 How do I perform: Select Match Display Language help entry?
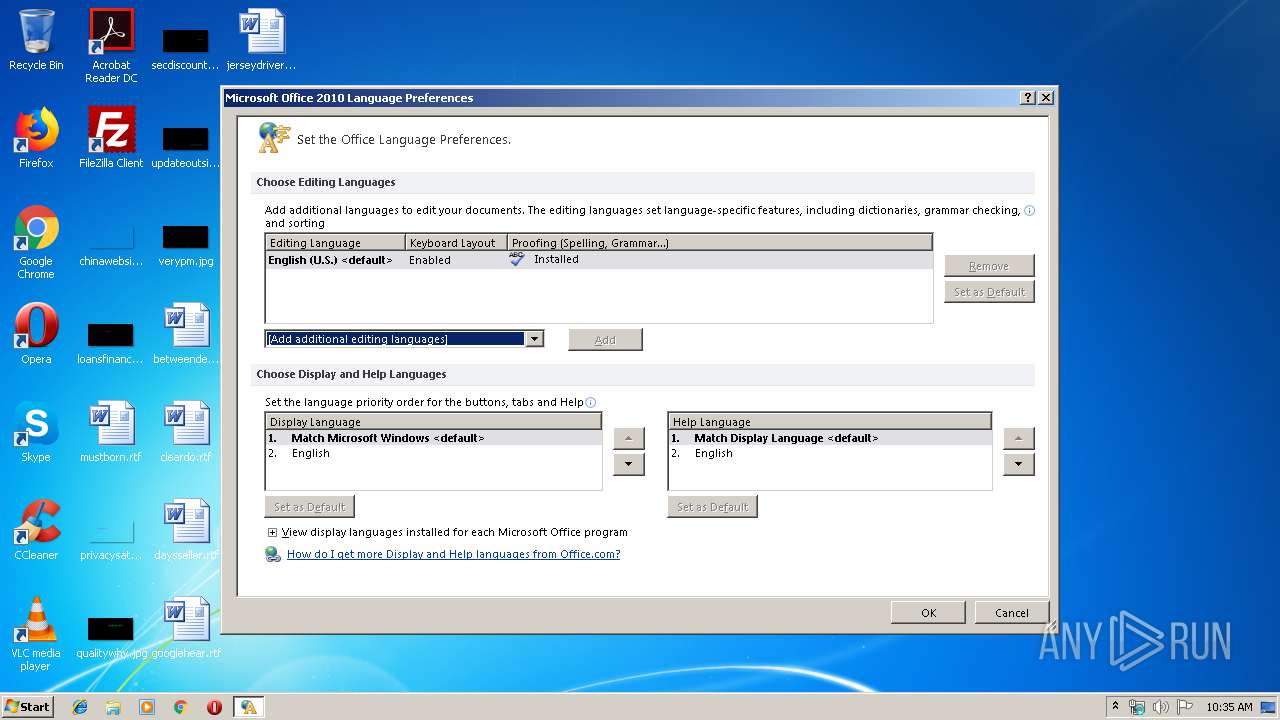click(830, 438)
